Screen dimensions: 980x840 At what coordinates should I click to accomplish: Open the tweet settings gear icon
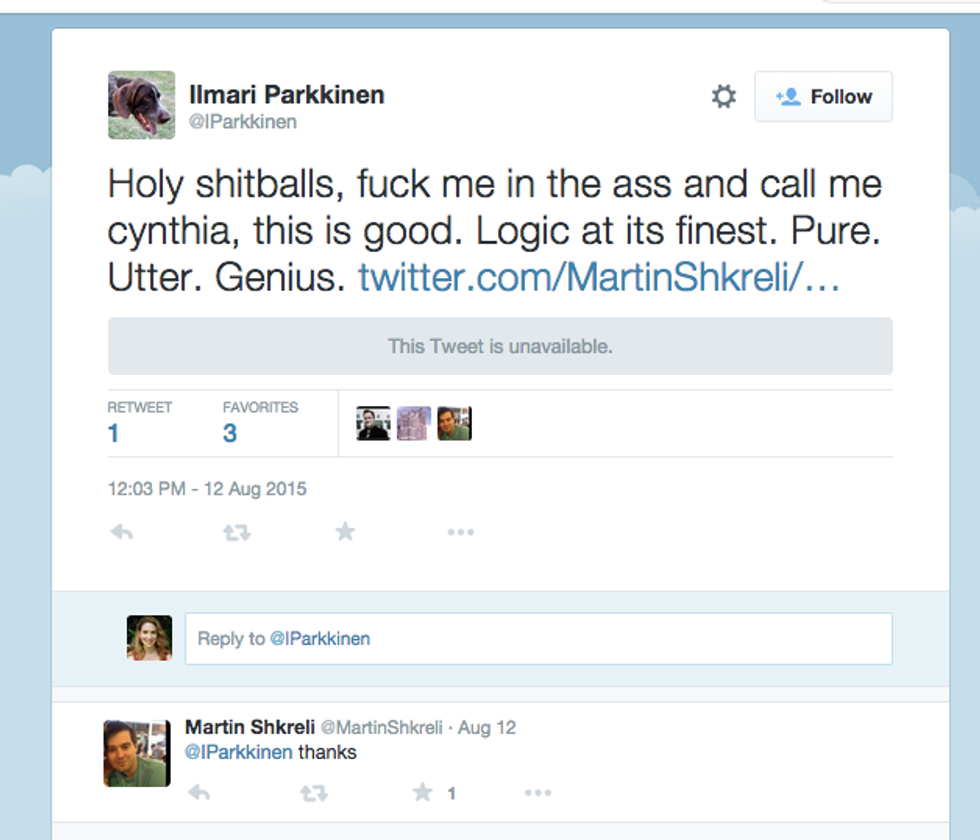[723, 97]
